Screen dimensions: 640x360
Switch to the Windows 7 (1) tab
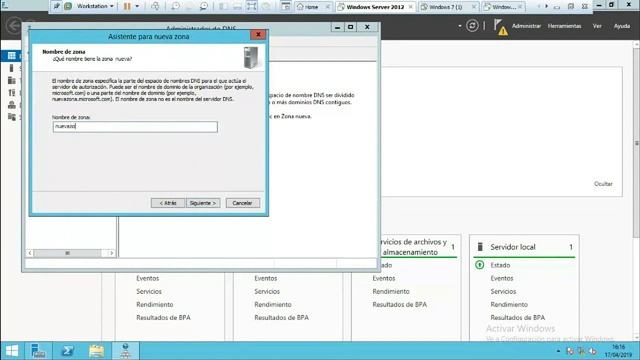448,7
